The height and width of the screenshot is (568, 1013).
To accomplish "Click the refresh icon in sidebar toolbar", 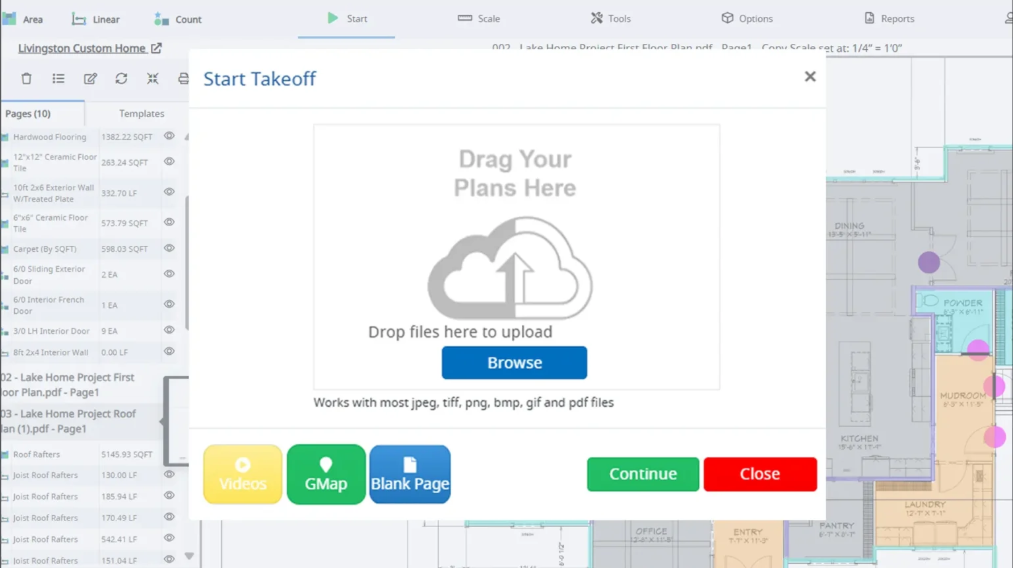I will pyautogui.click(x=121, y=79).
